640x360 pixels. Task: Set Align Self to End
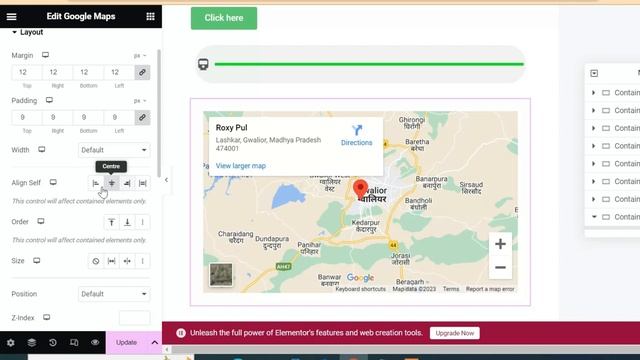(127, 183)
